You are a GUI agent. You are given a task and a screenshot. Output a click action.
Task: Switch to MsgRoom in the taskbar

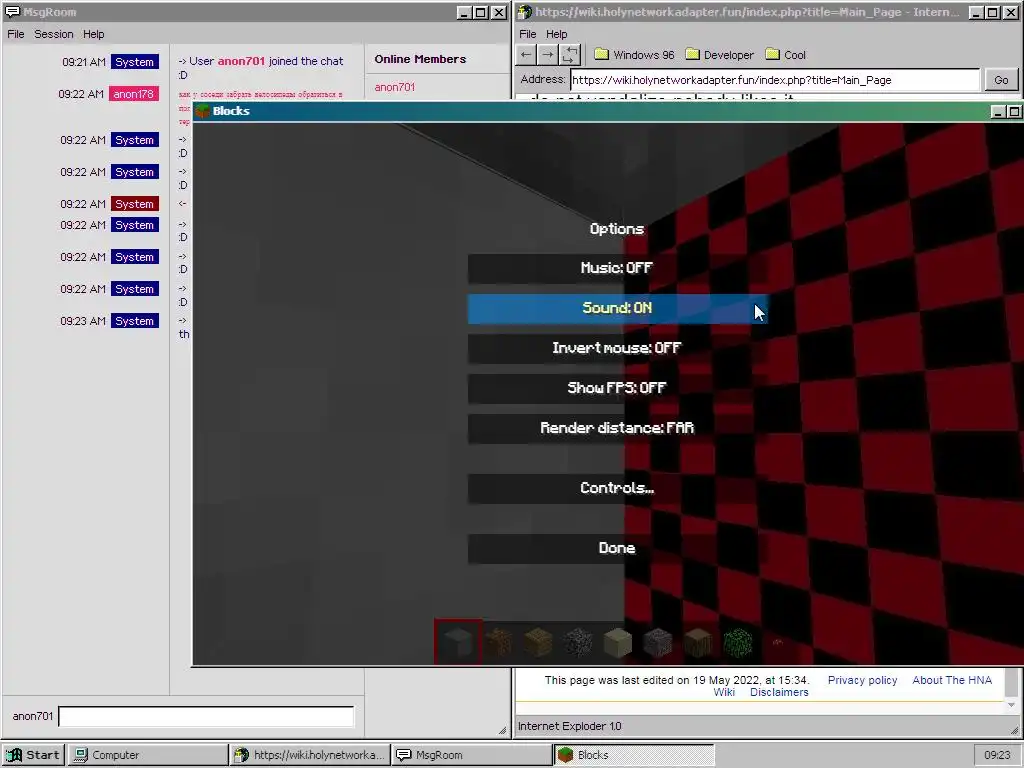[x=472, y=755]
